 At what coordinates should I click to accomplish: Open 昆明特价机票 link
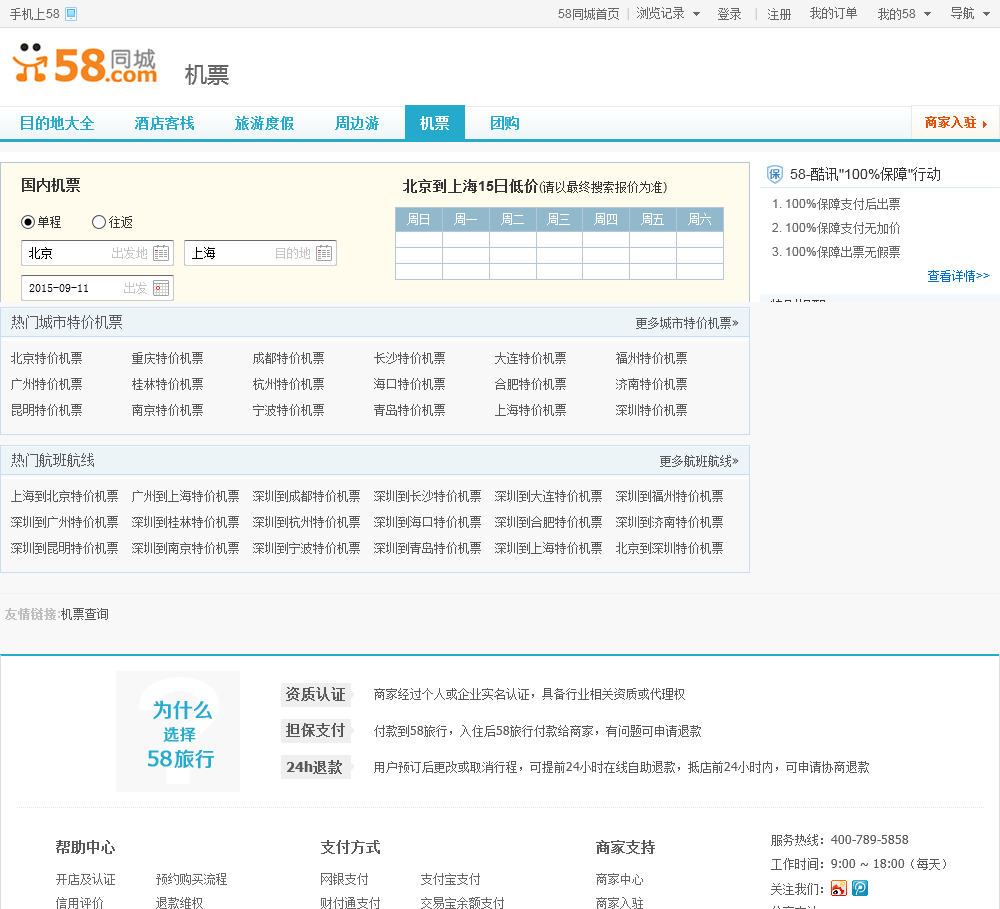coord(47,410)
